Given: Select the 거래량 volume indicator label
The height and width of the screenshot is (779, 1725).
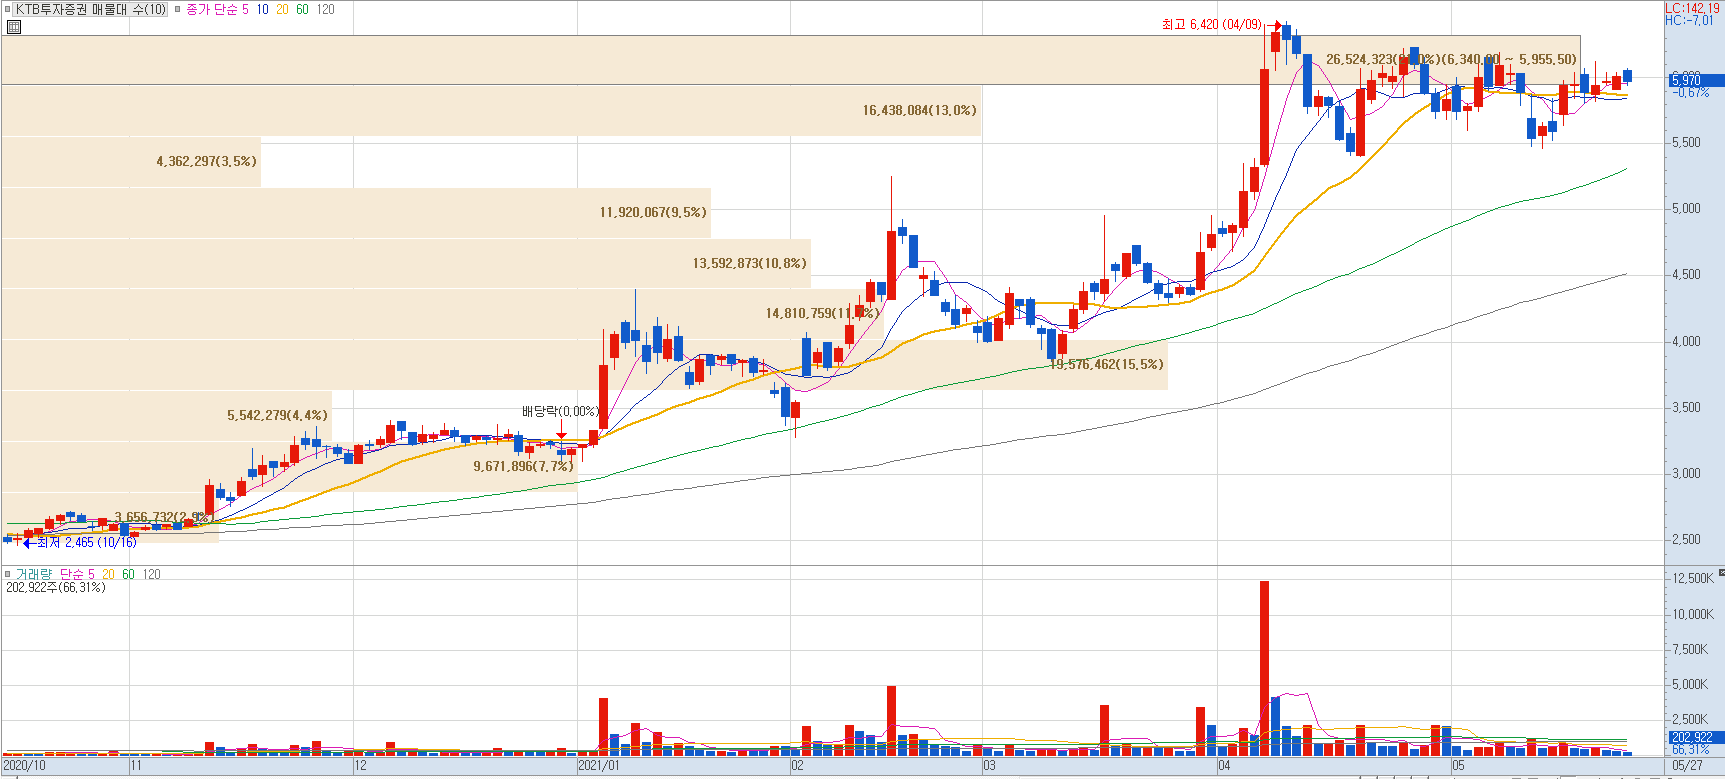Looking at the screenshot, I should pyautogui.click(x=33, y=574).
